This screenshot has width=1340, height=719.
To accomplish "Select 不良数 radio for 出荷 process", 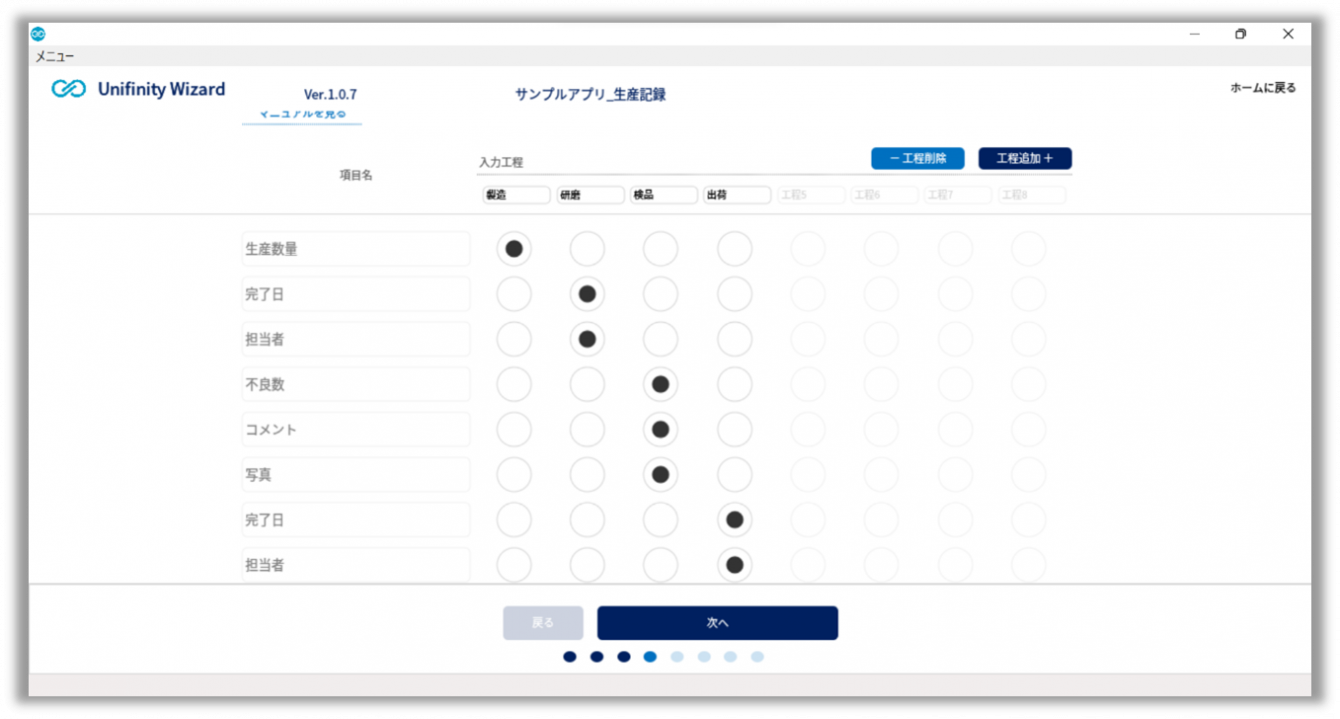I will (x=734, y=384).
